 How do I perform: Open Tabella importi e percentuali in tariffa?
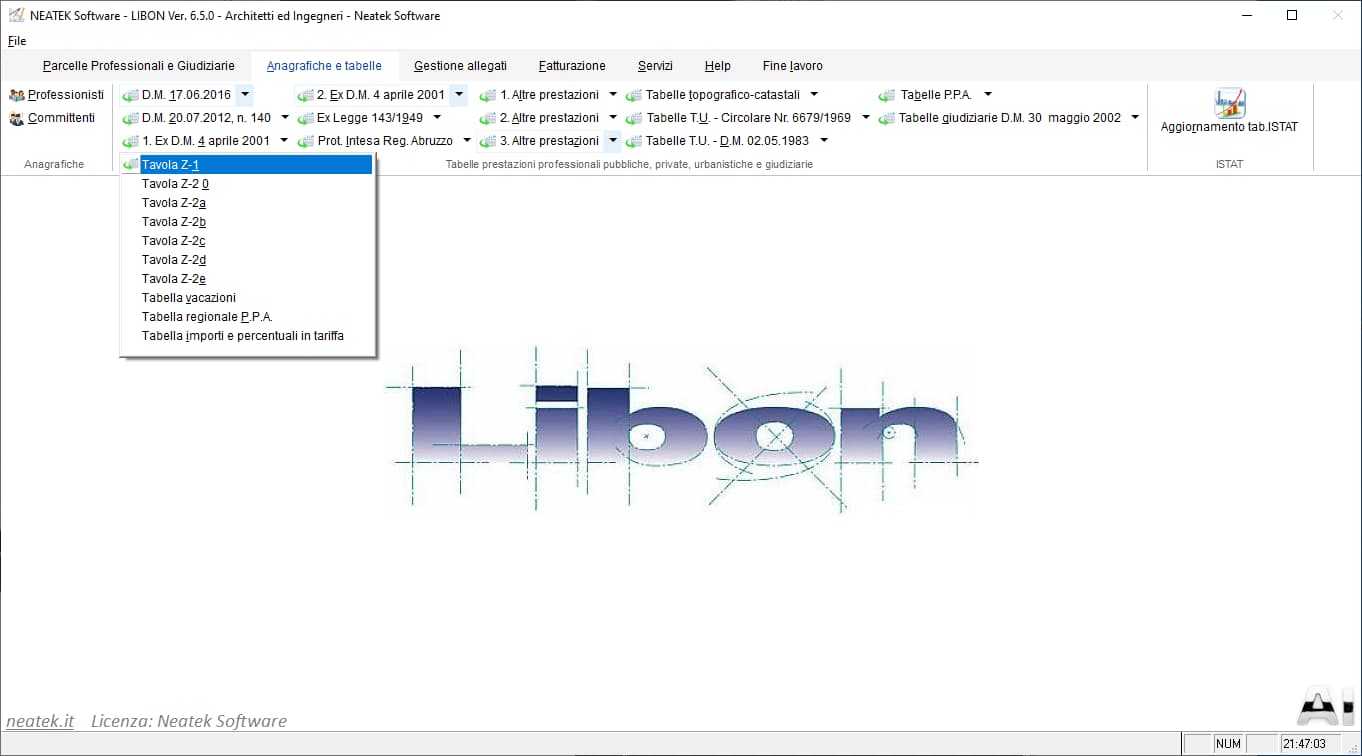pos(247,336)
